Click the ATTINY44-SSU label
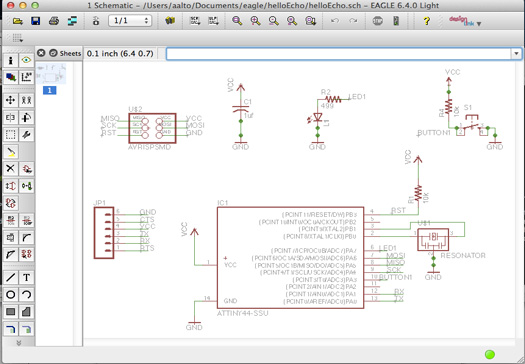 [x=242, y=313]
